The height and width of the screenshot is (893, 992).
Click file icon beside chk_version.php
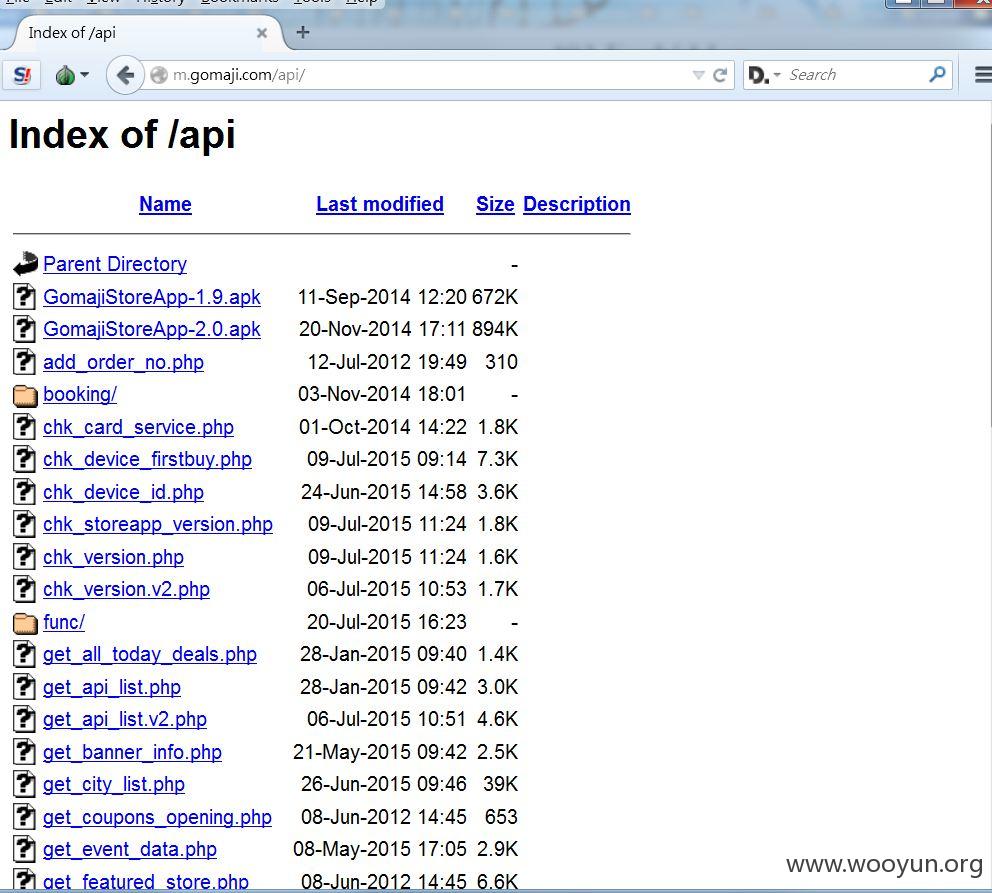[25, 557]
